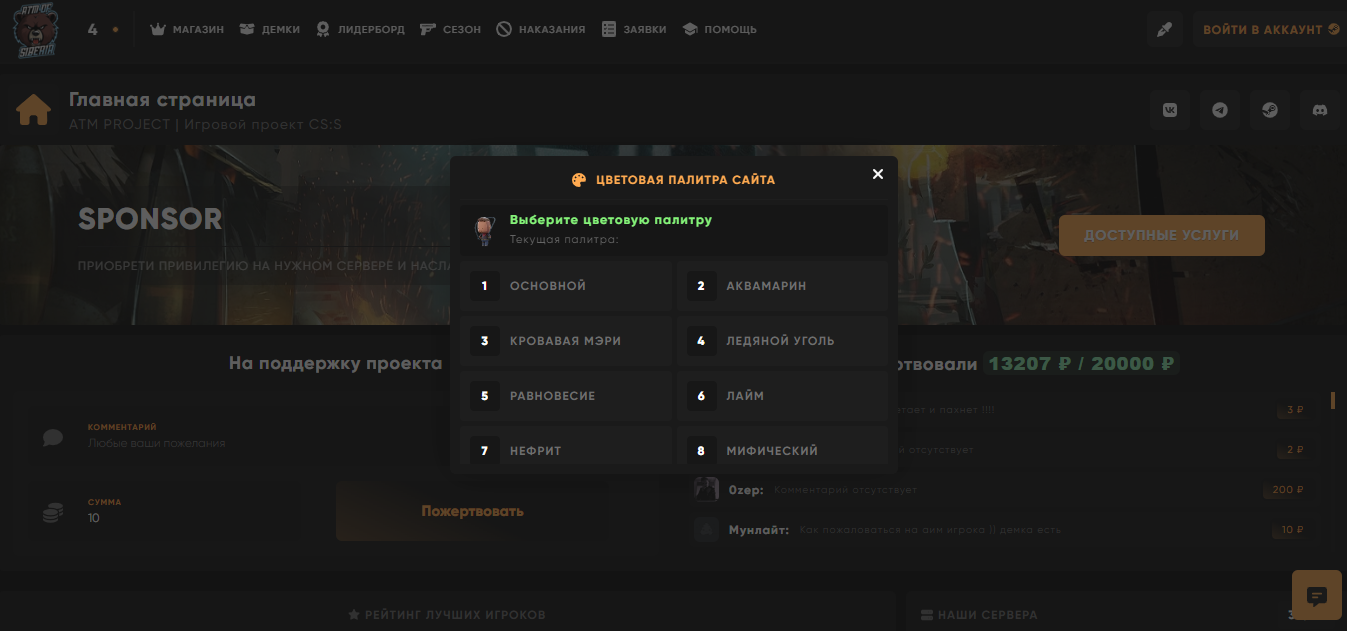Click the home page house icon
The height and width of the screenshot is (631, 1347).
coord(34,110)
